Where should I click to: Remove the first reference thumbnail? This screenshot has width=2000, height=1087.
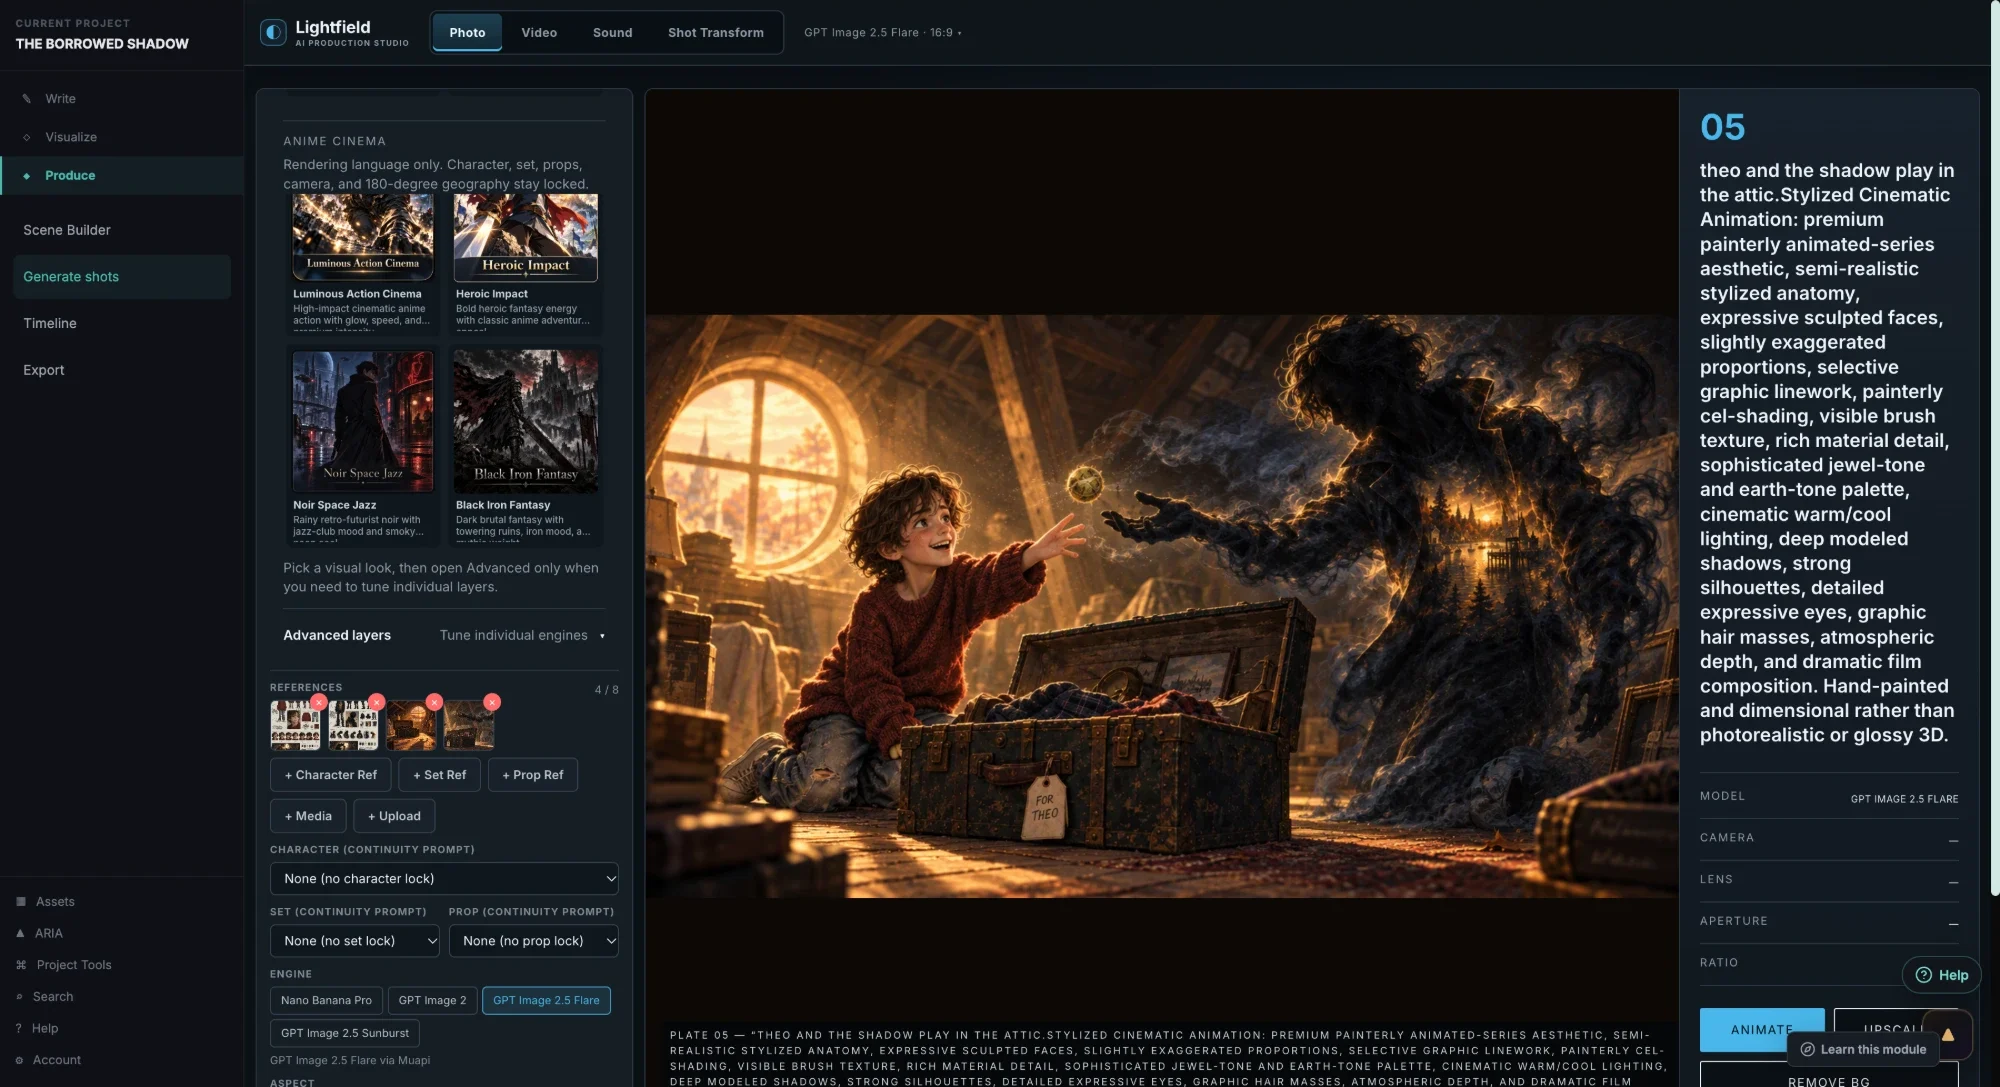click(319, 702)
